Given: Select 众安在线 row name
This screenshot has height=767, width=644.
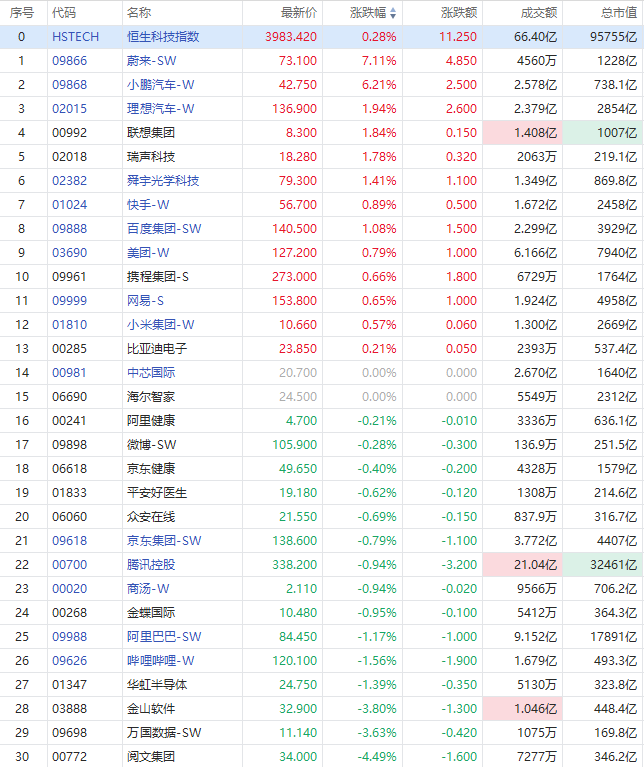Looking at the screenshot, I should [151, 516].
